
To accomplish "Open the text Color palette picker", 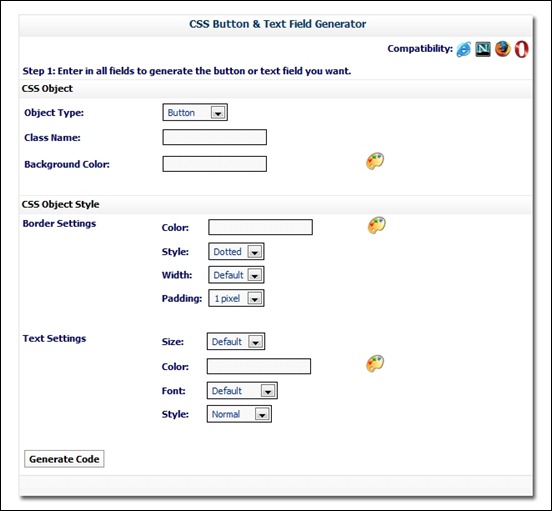I will click(x=375, y=364).
